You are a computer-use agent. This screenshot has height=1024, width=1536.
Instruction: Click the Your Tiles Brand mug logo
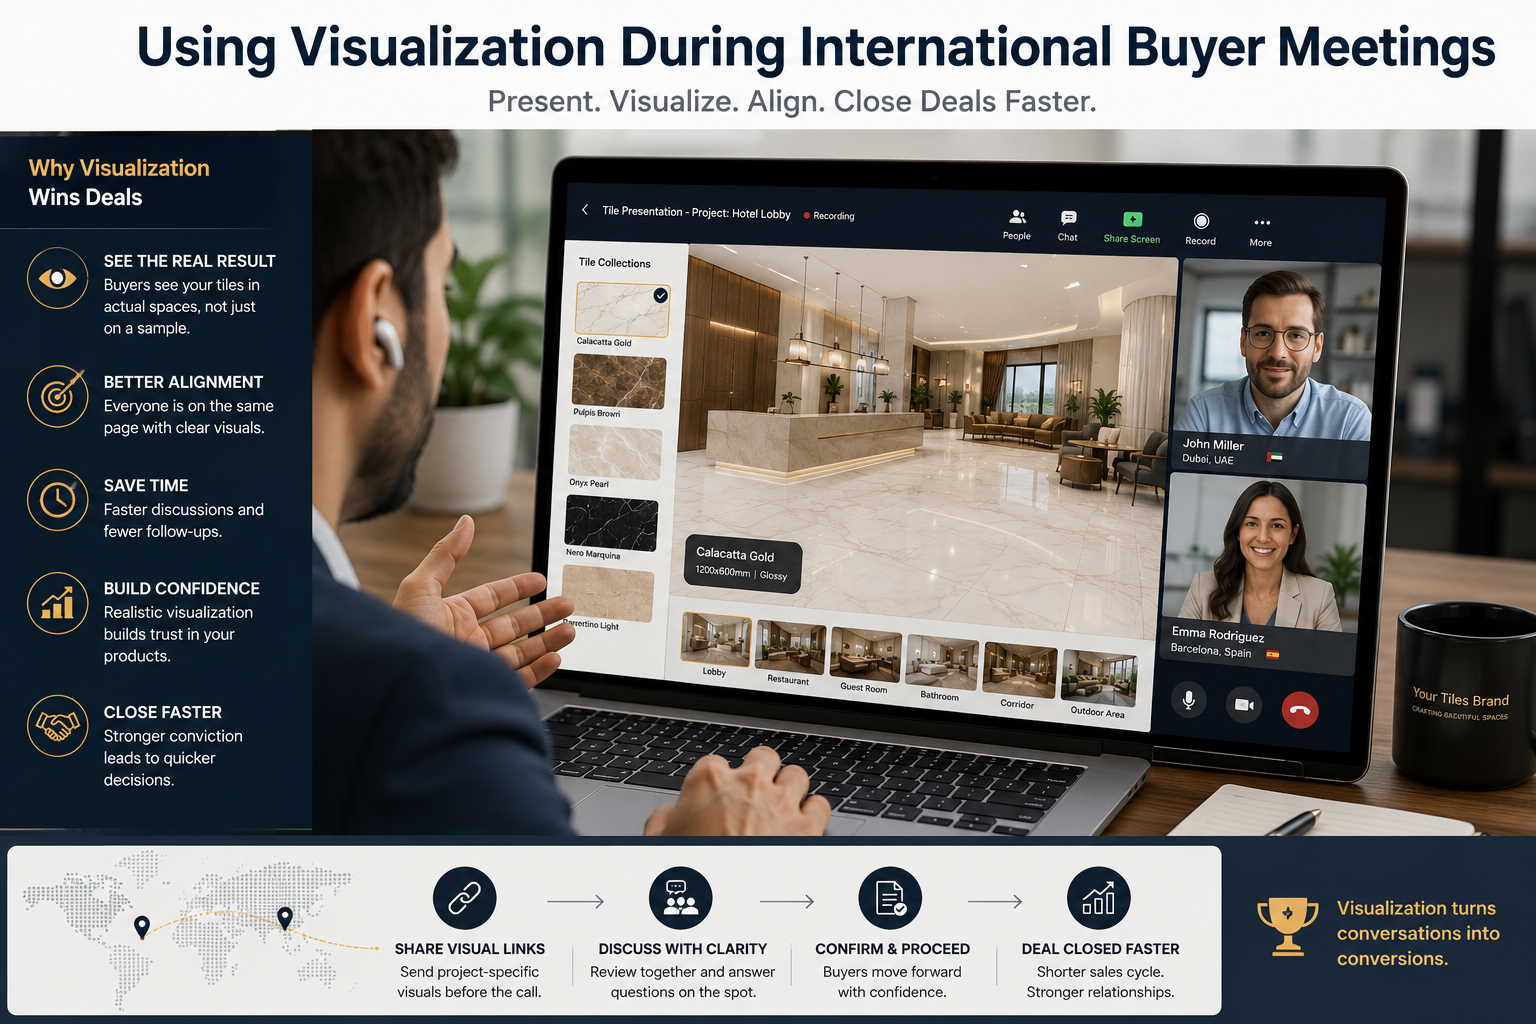click(x=1460, y=703)
